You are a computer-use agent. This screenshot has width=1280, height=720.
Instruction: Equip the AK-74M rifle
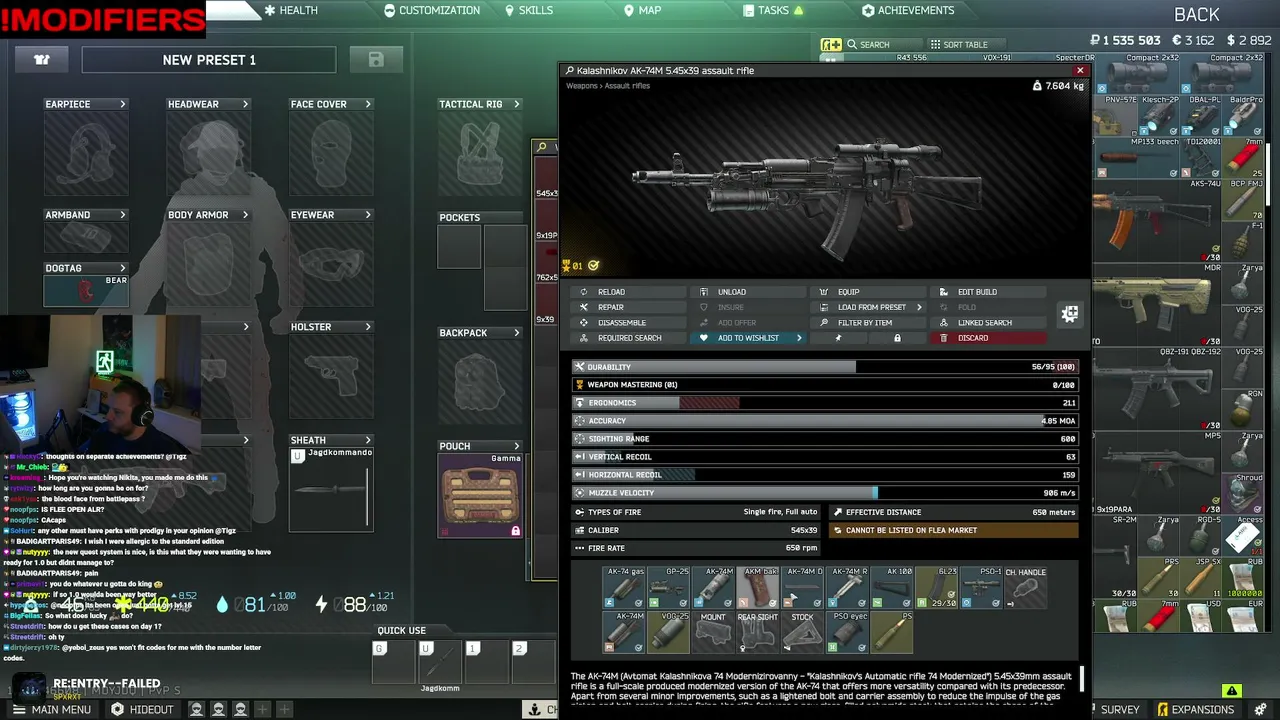click(x=869, y=292)
